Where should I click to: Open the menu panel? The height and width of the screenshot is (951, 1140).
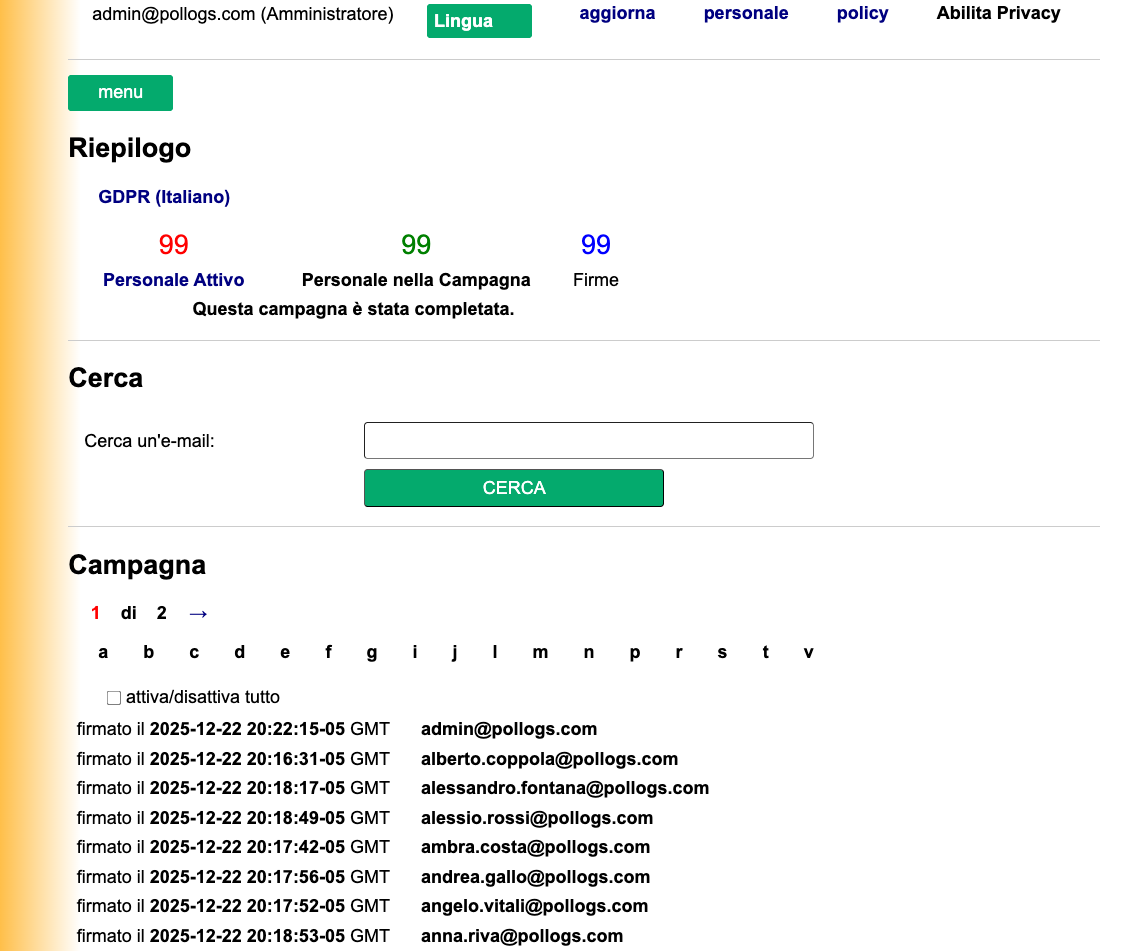coord(120,92)
